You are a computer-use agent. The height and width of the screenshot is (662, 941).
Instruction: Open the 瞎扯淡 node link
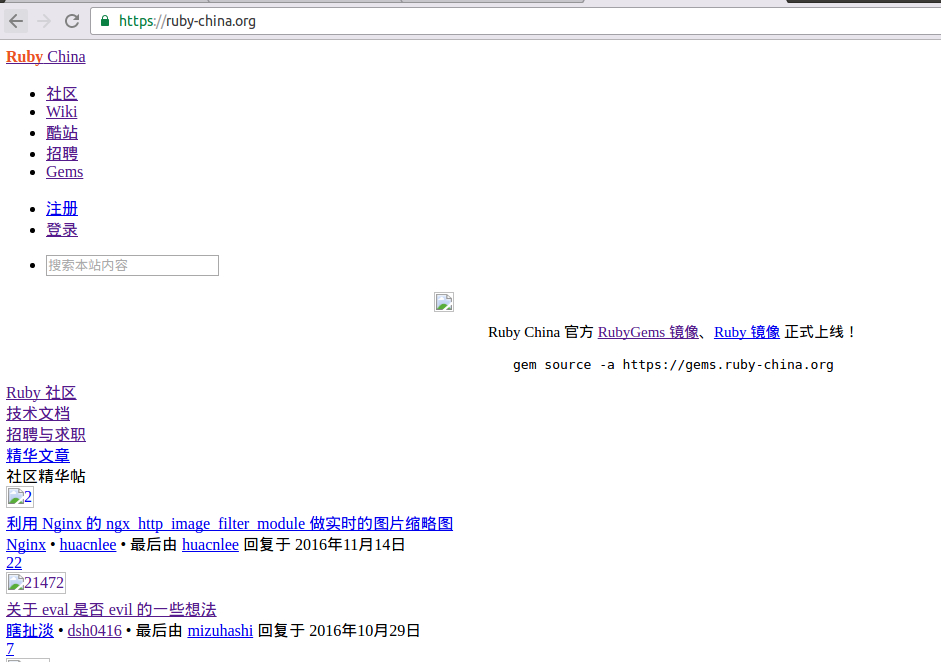tap(29, 631)
